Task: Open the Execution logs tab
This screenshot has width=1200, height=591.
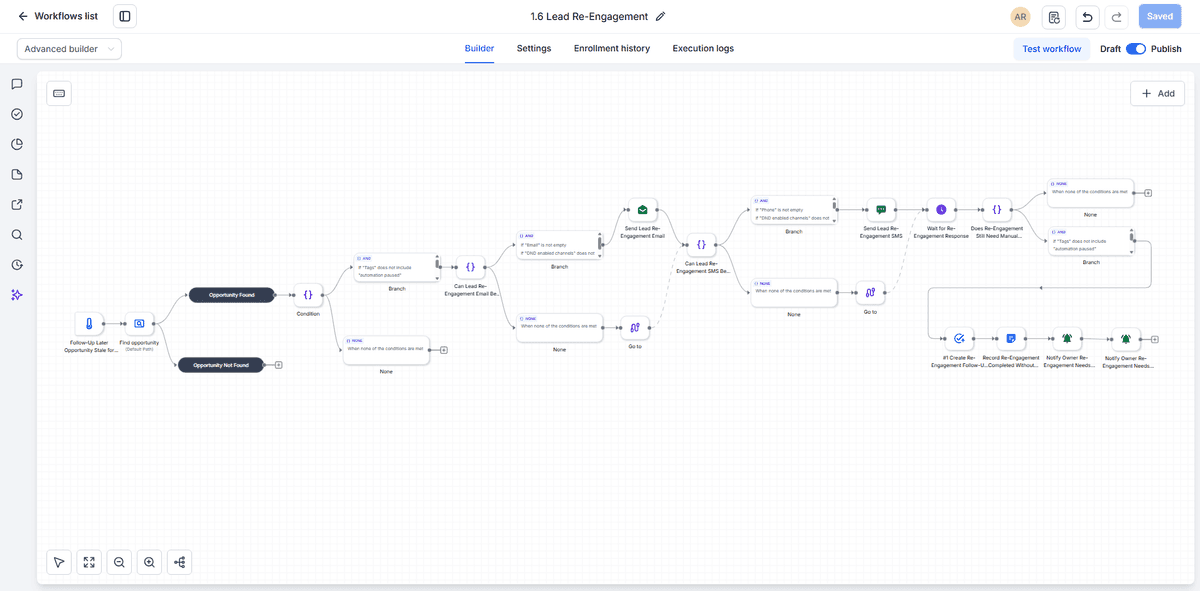Action: (703, 48)
